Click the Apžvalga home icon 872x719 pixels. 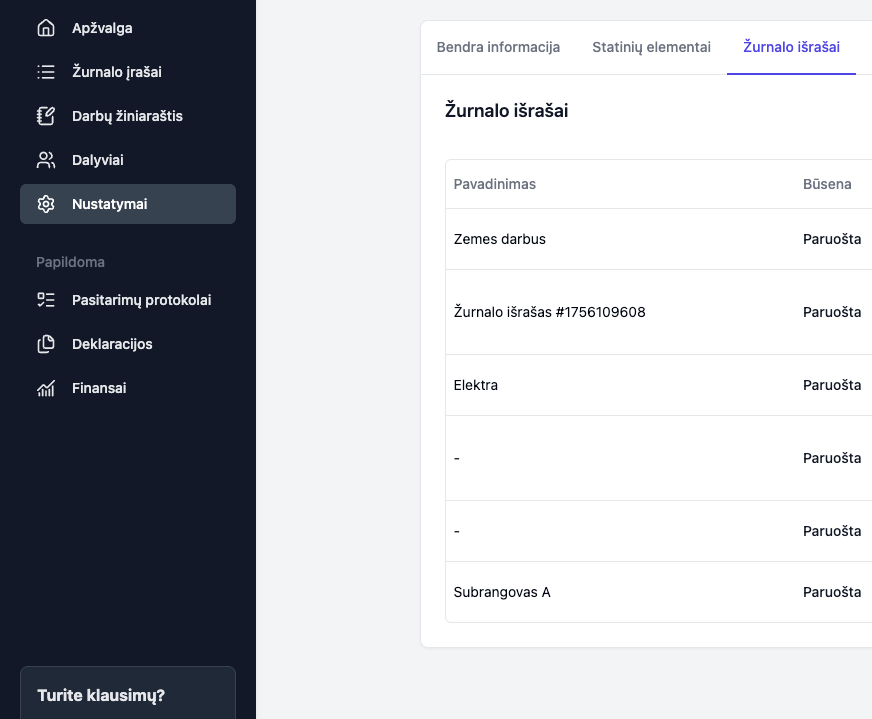point(45,28)
